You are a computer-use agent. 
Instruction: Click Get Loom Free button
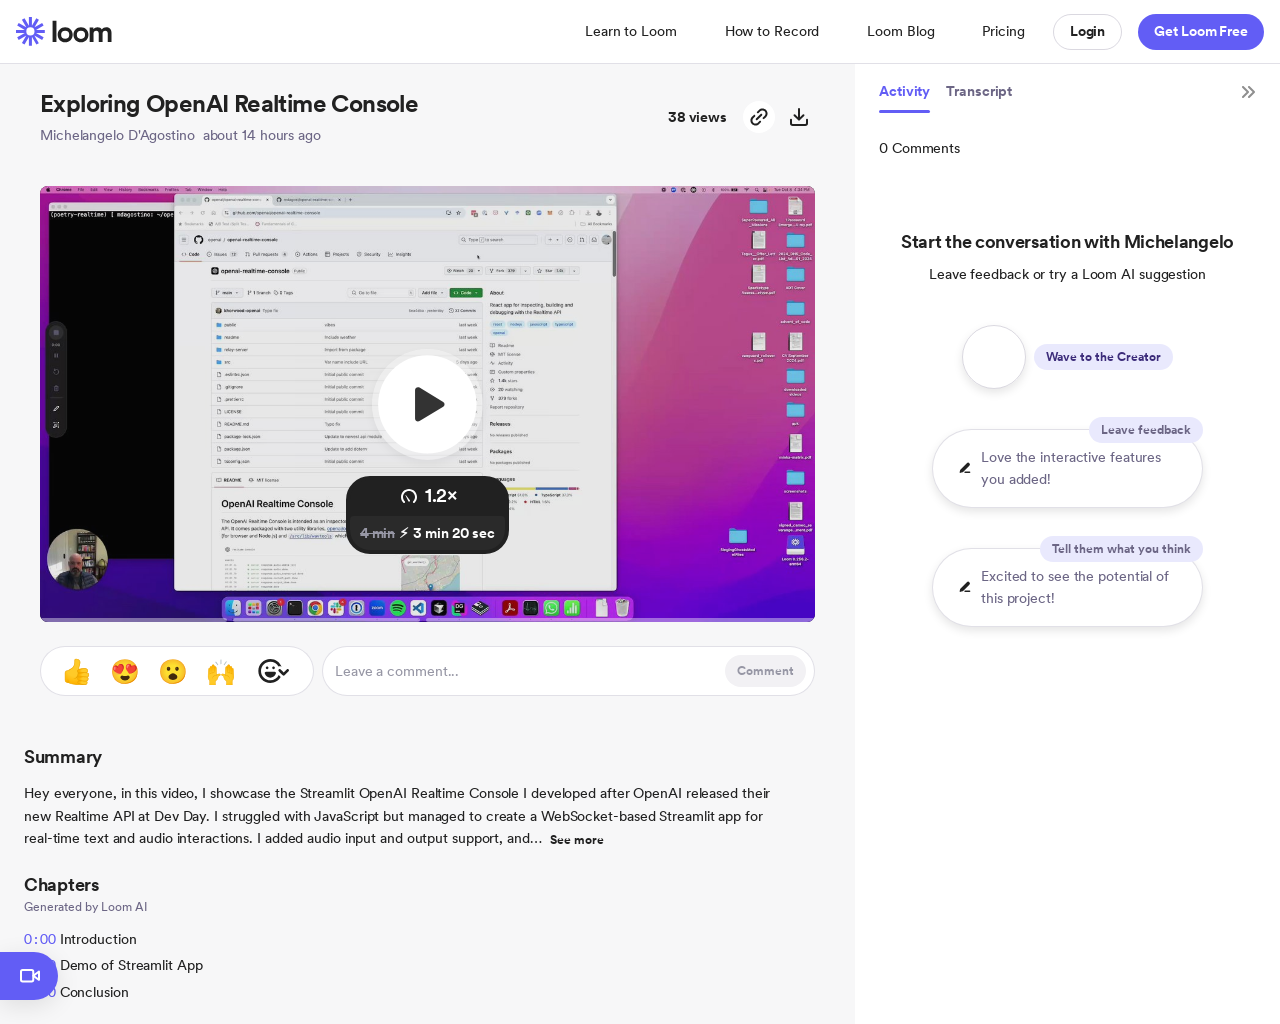point(1201,32)
